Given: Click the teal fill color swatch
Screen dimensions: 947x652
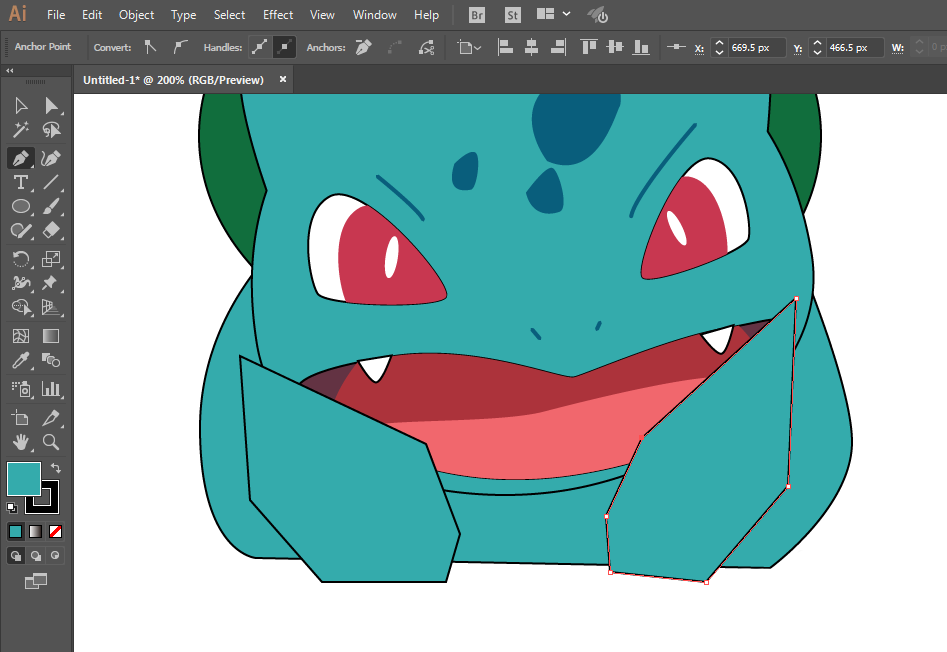Looking at the screenshot, I should click(x=23, y=478).
